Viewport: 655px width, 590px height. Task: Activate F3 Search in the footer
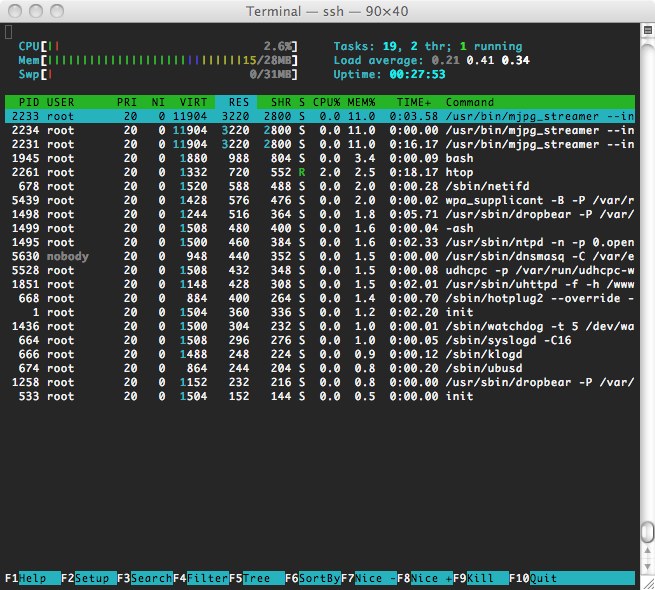[145, 578]
